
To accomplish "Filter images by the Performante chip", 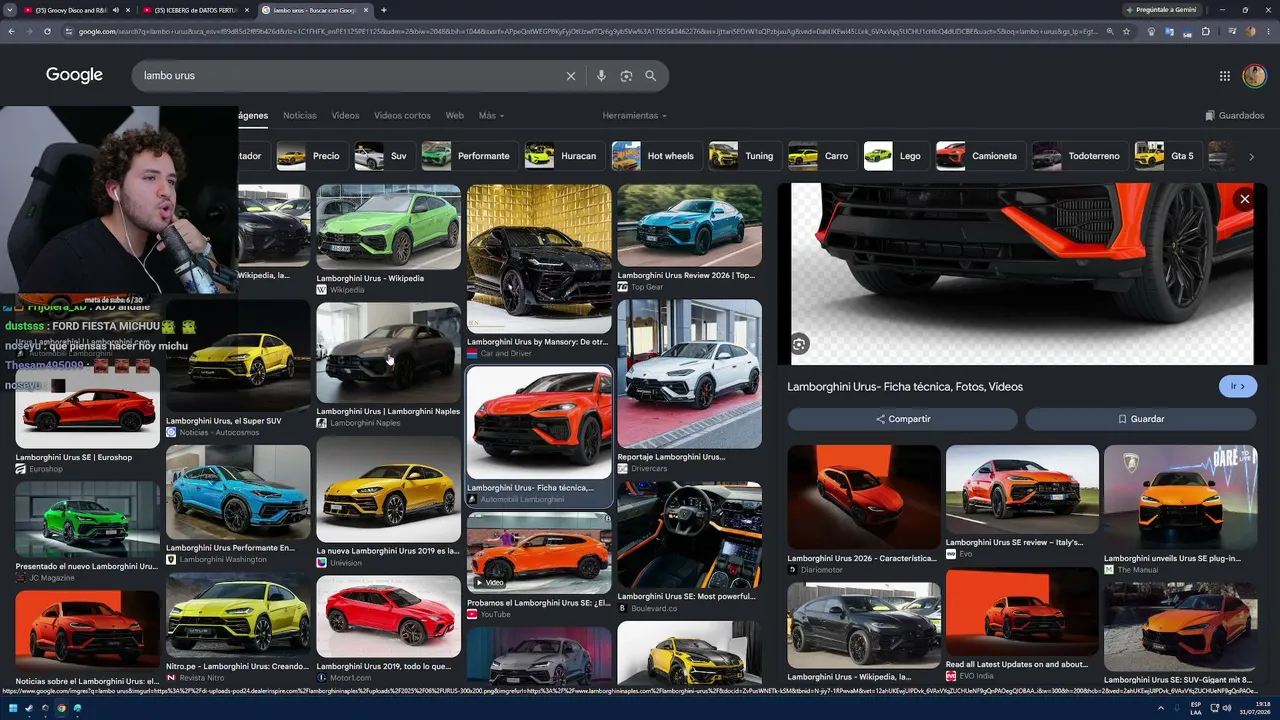I will tap(468, 156).
